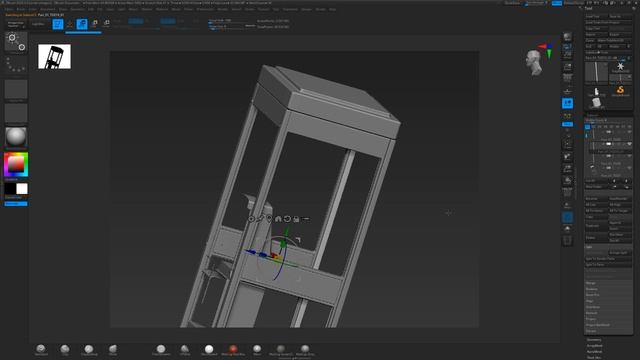Click the gizmo Home (mesh to axis) icon
The width and height of the screenshot is (640, 360).
(278, 219)
